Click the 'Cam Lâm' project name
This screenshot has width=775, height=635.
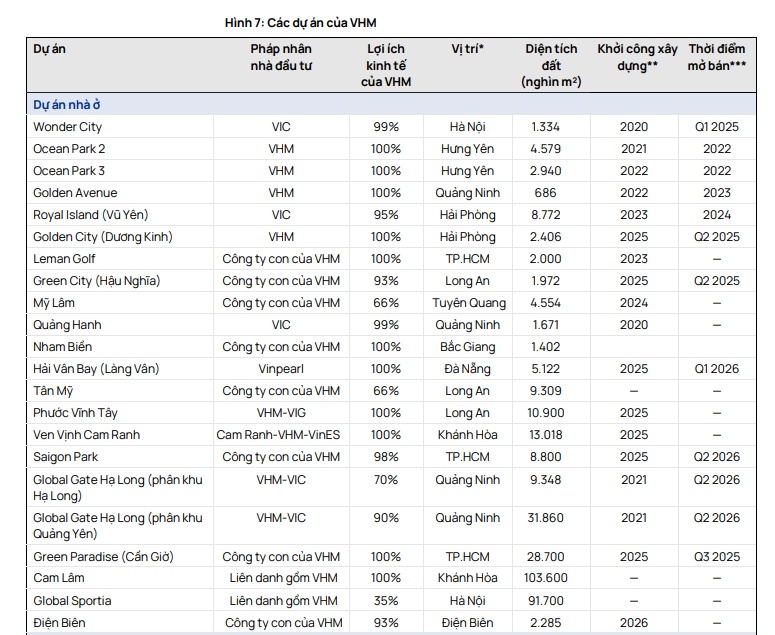tap(59, 578)
